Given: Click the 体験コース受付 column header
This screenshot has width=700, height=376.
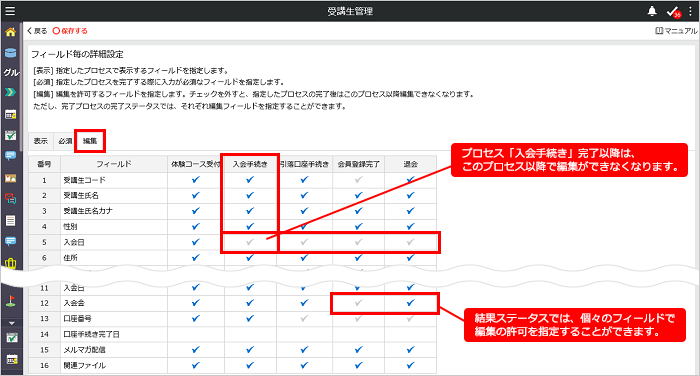Looking at the screenshot, I should (x=196, y=164).
